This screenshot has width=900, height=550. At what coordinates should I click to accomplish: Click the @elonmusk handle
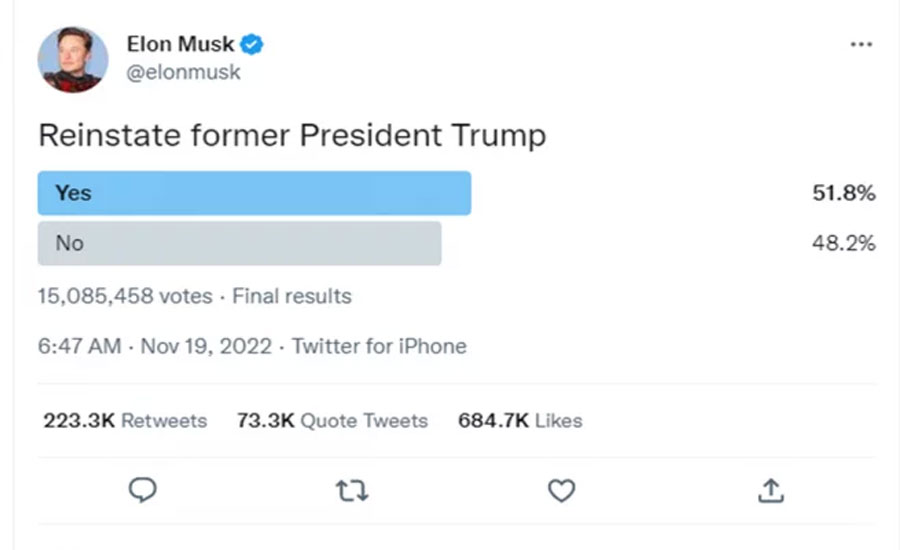[x=183, y=73]
